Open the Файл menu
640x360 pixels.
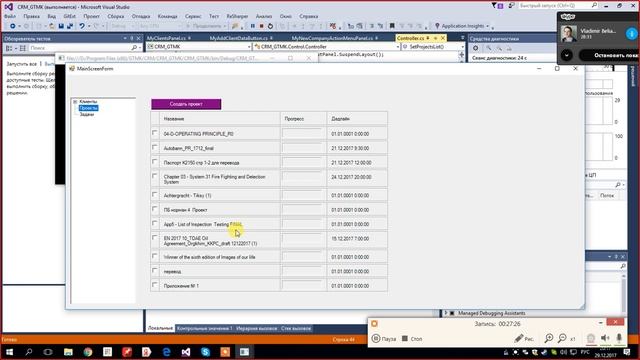pyautogui.click(x=10, y=16)
